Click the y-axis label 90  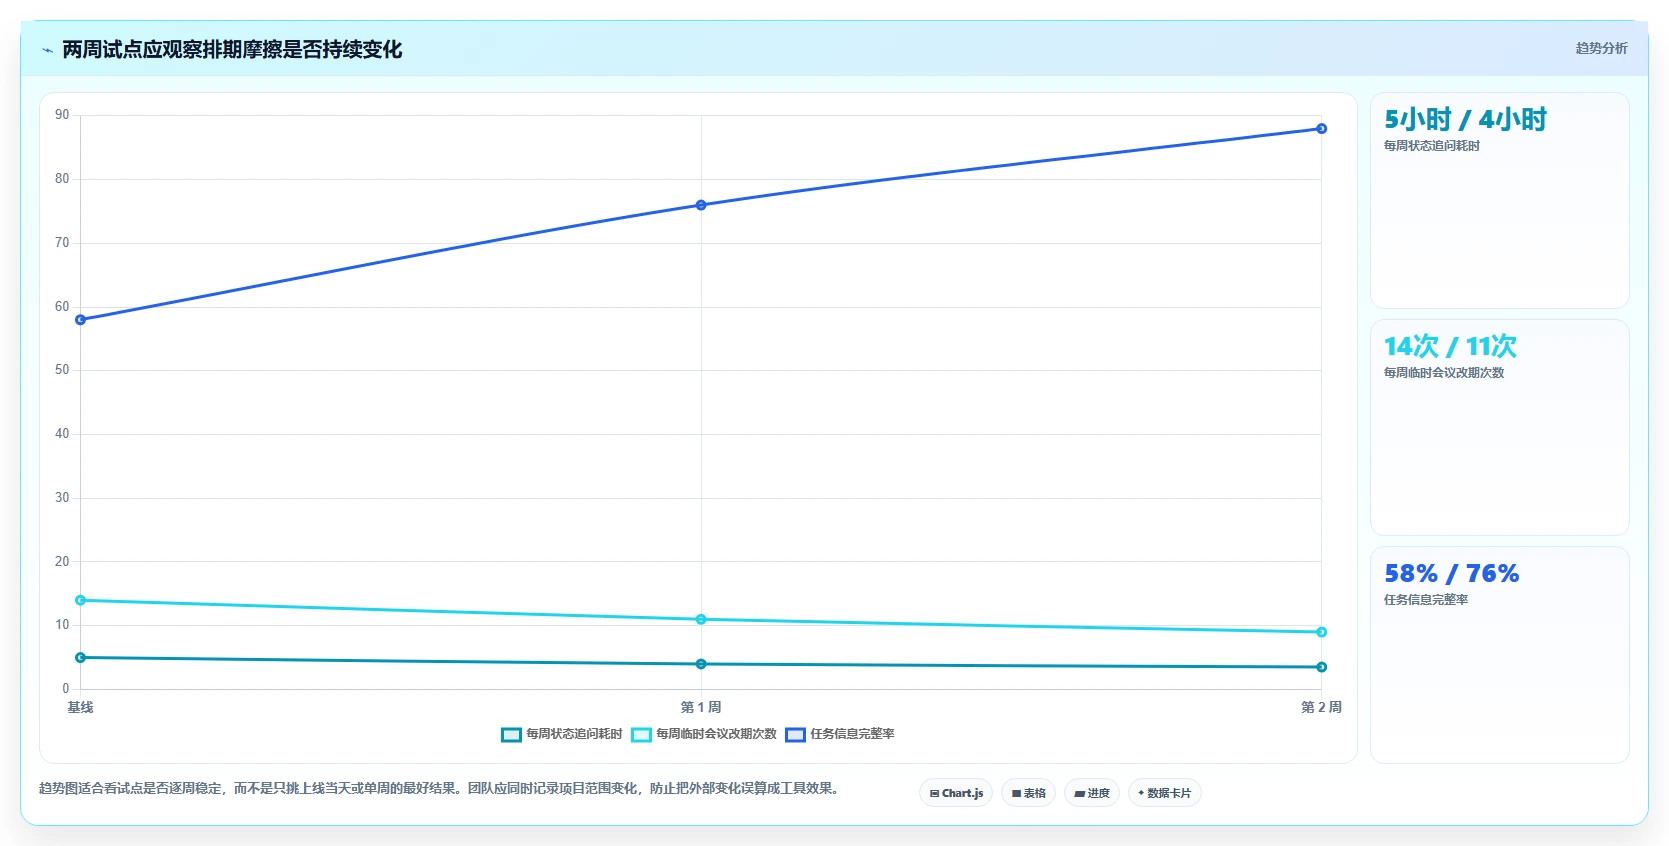[62, 115]
